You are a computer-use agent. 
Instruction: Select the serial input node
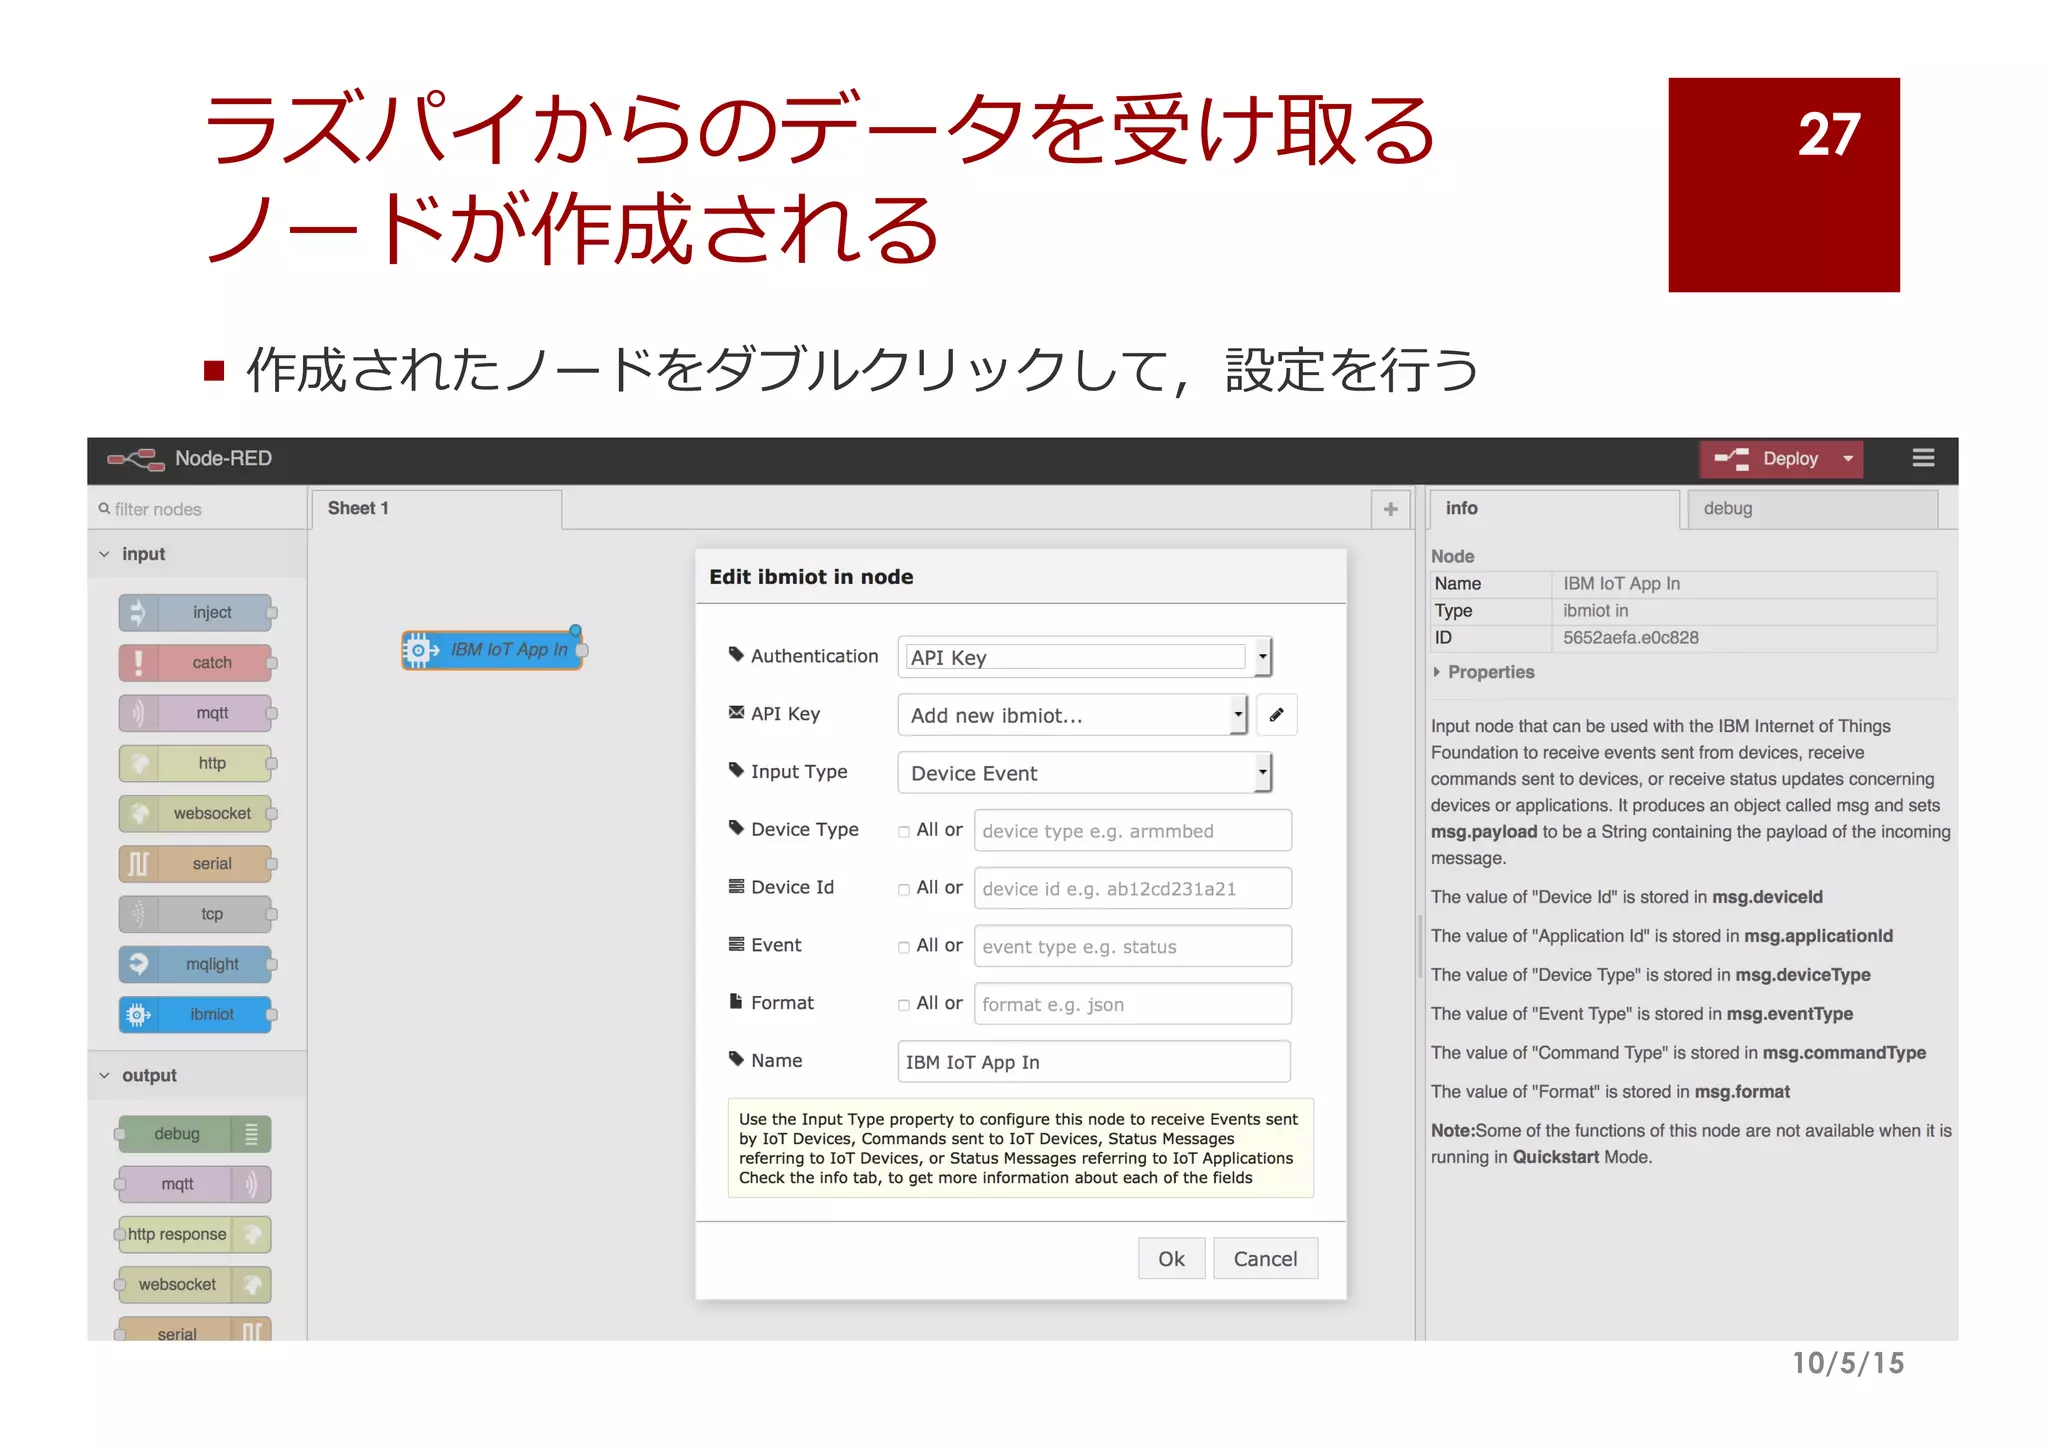[x=196, y=863]
